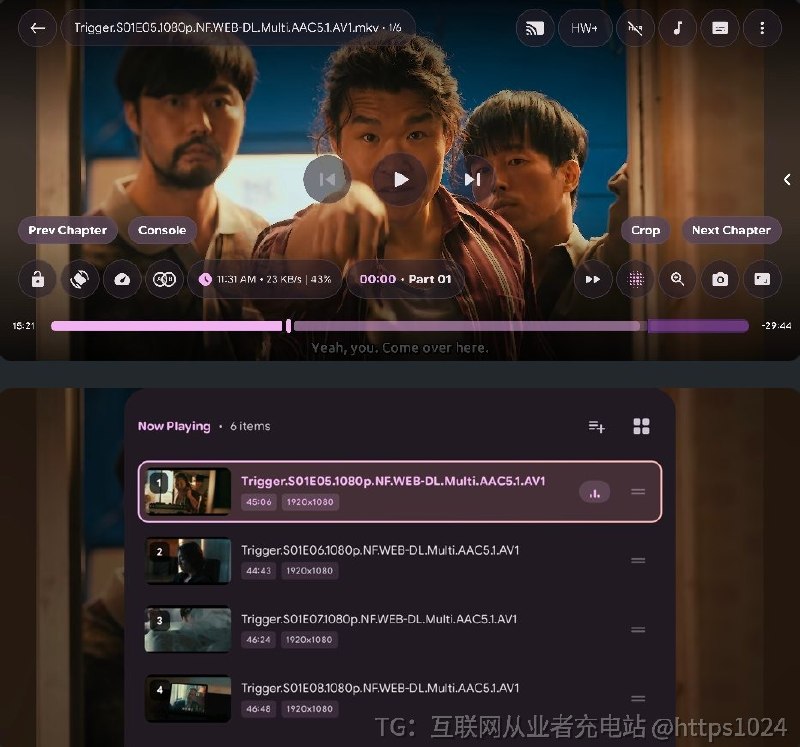The image size is (800, 747).
Task: Jump to Prev Chapter
Action: [68, 230]
